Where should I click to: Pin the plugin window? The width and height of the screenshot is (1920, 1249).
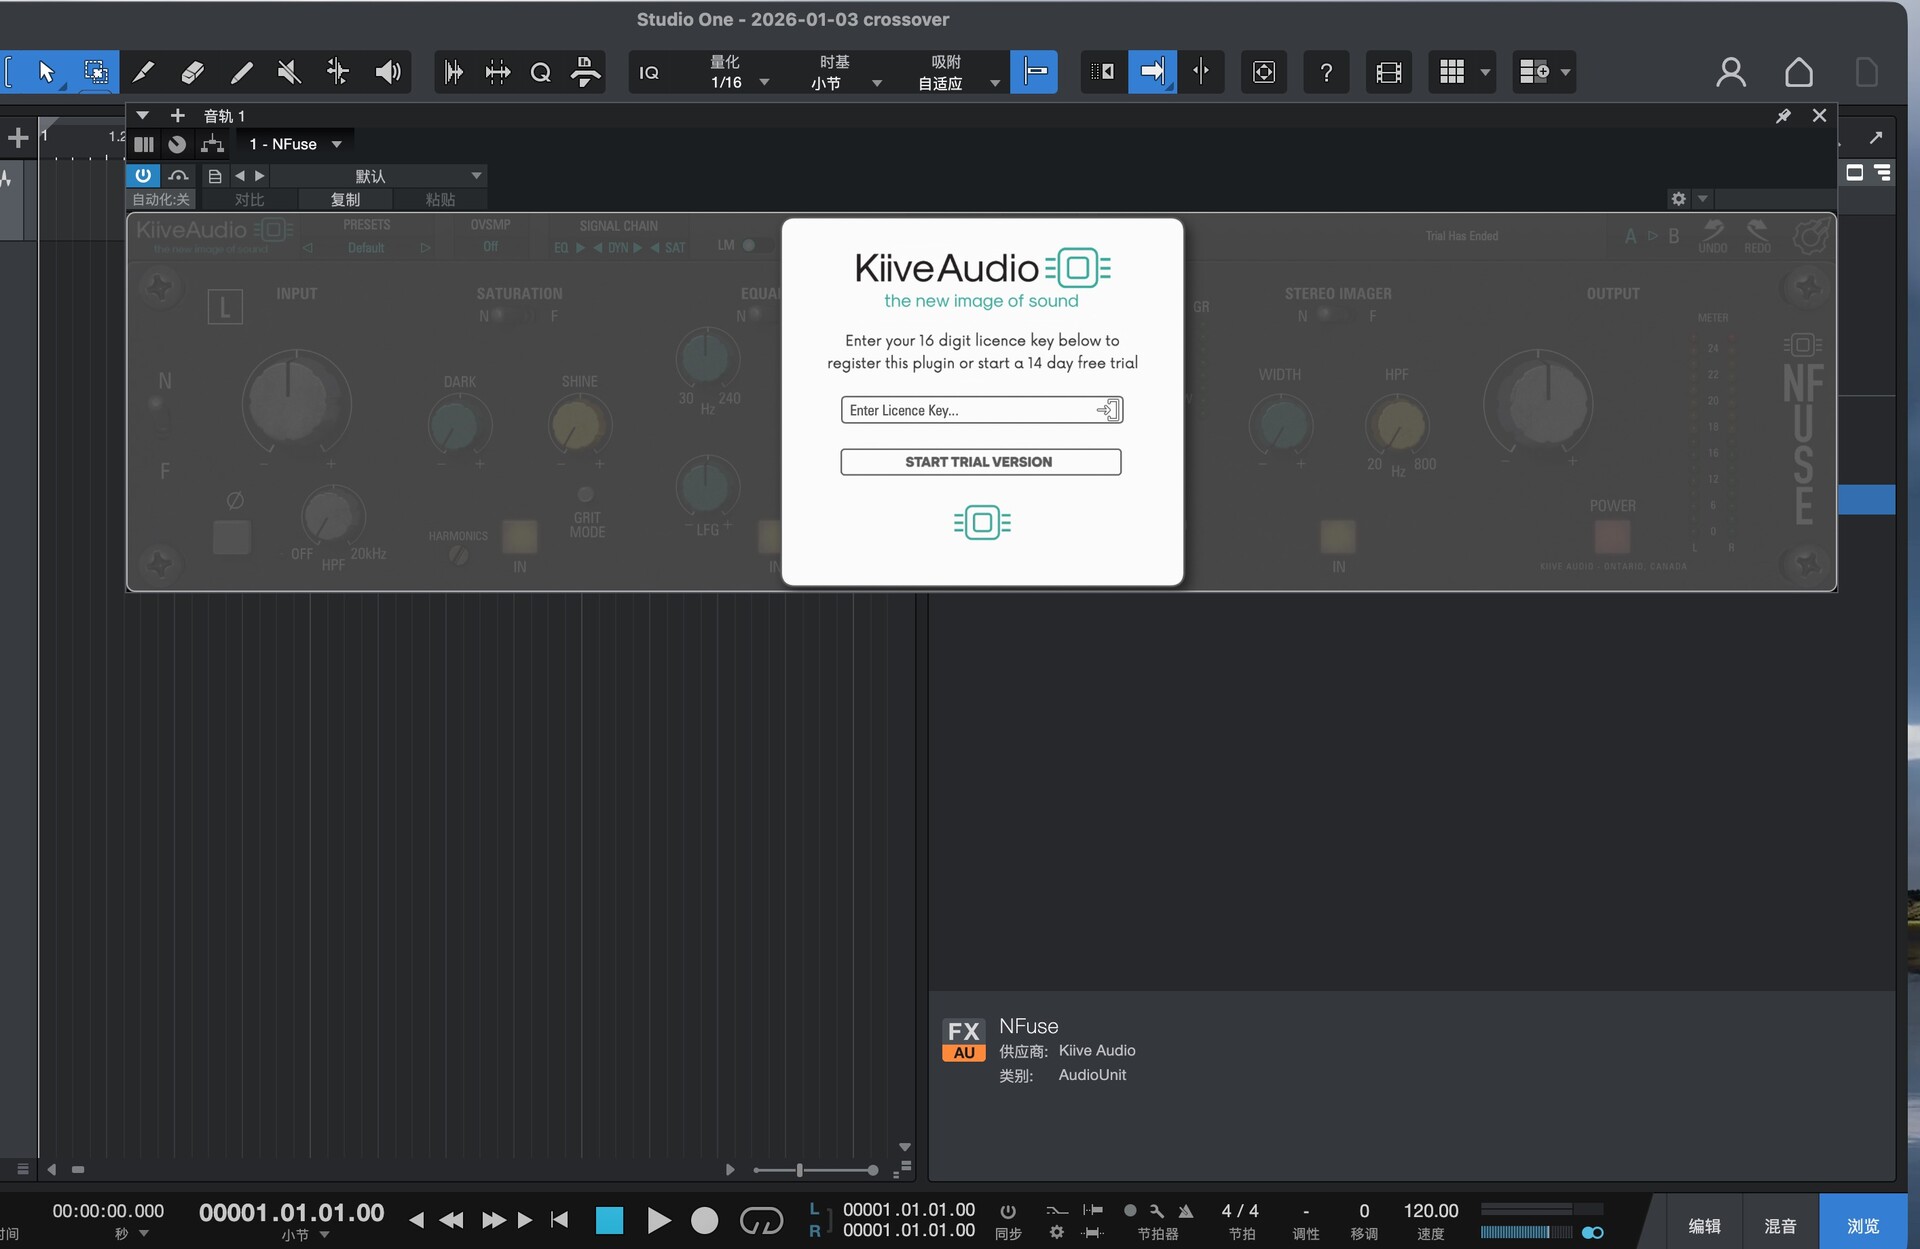pyautogui.click(x=1783, y=116)
